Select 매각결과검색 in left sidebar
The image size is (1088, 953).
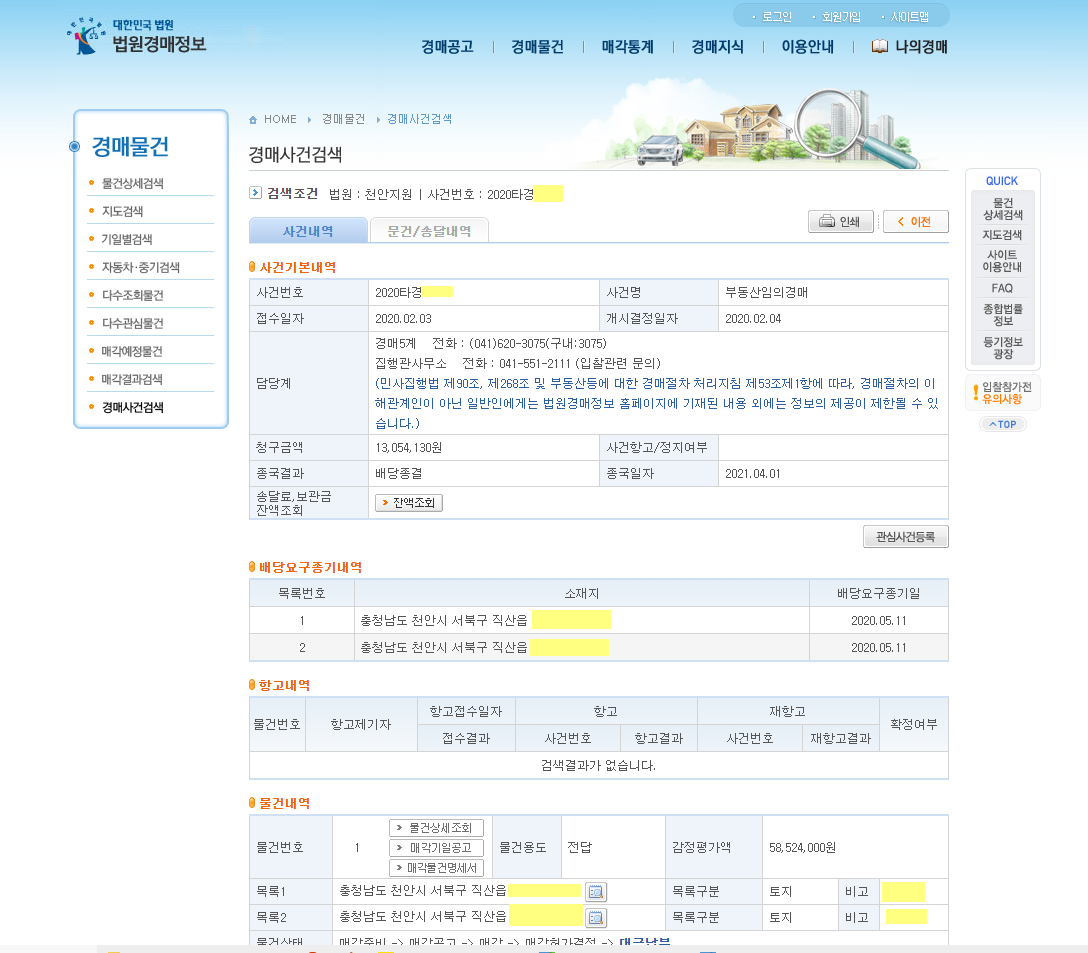pyautogui.click(x=133, y=379)
